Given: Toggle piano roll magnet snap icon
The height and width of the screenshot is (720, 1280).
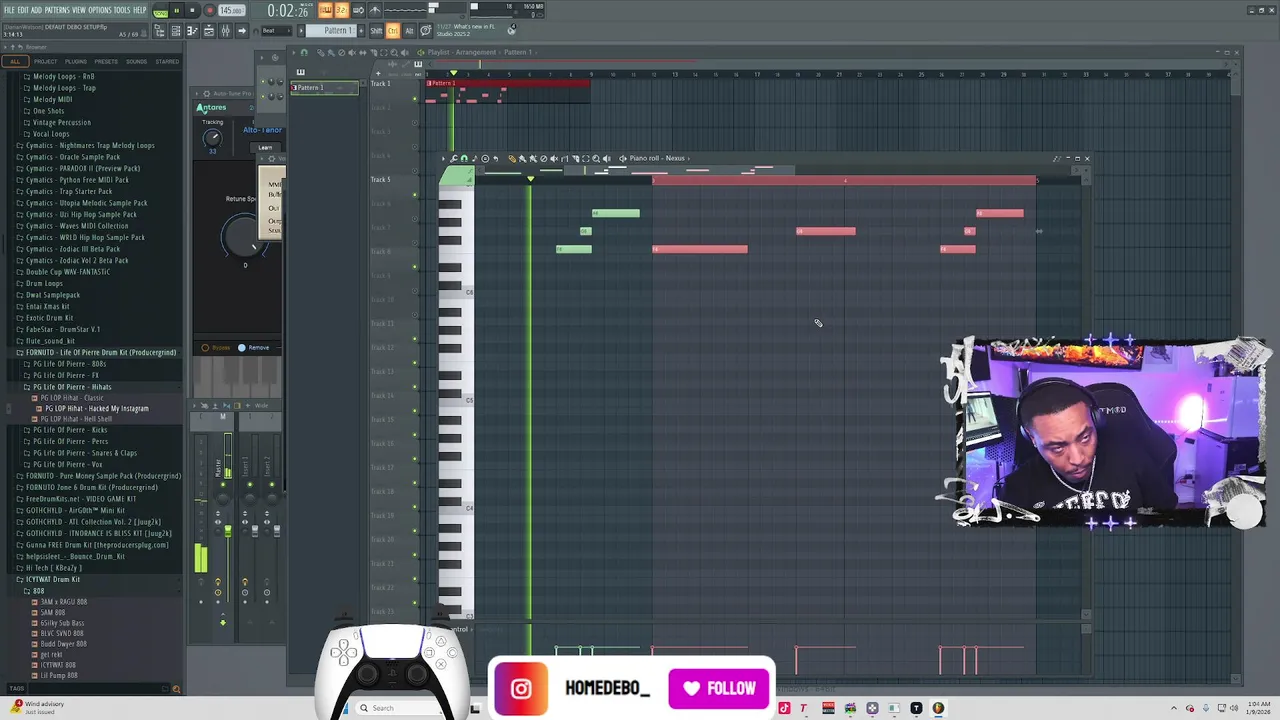Looking at the screenshot, I should pos(464,158).
